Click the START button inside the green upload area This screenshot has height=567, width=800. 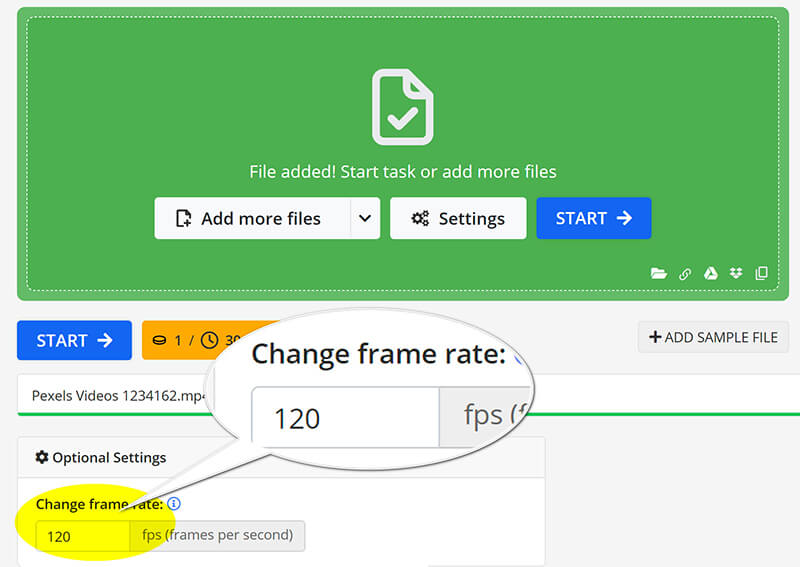(x=594, y=218)
